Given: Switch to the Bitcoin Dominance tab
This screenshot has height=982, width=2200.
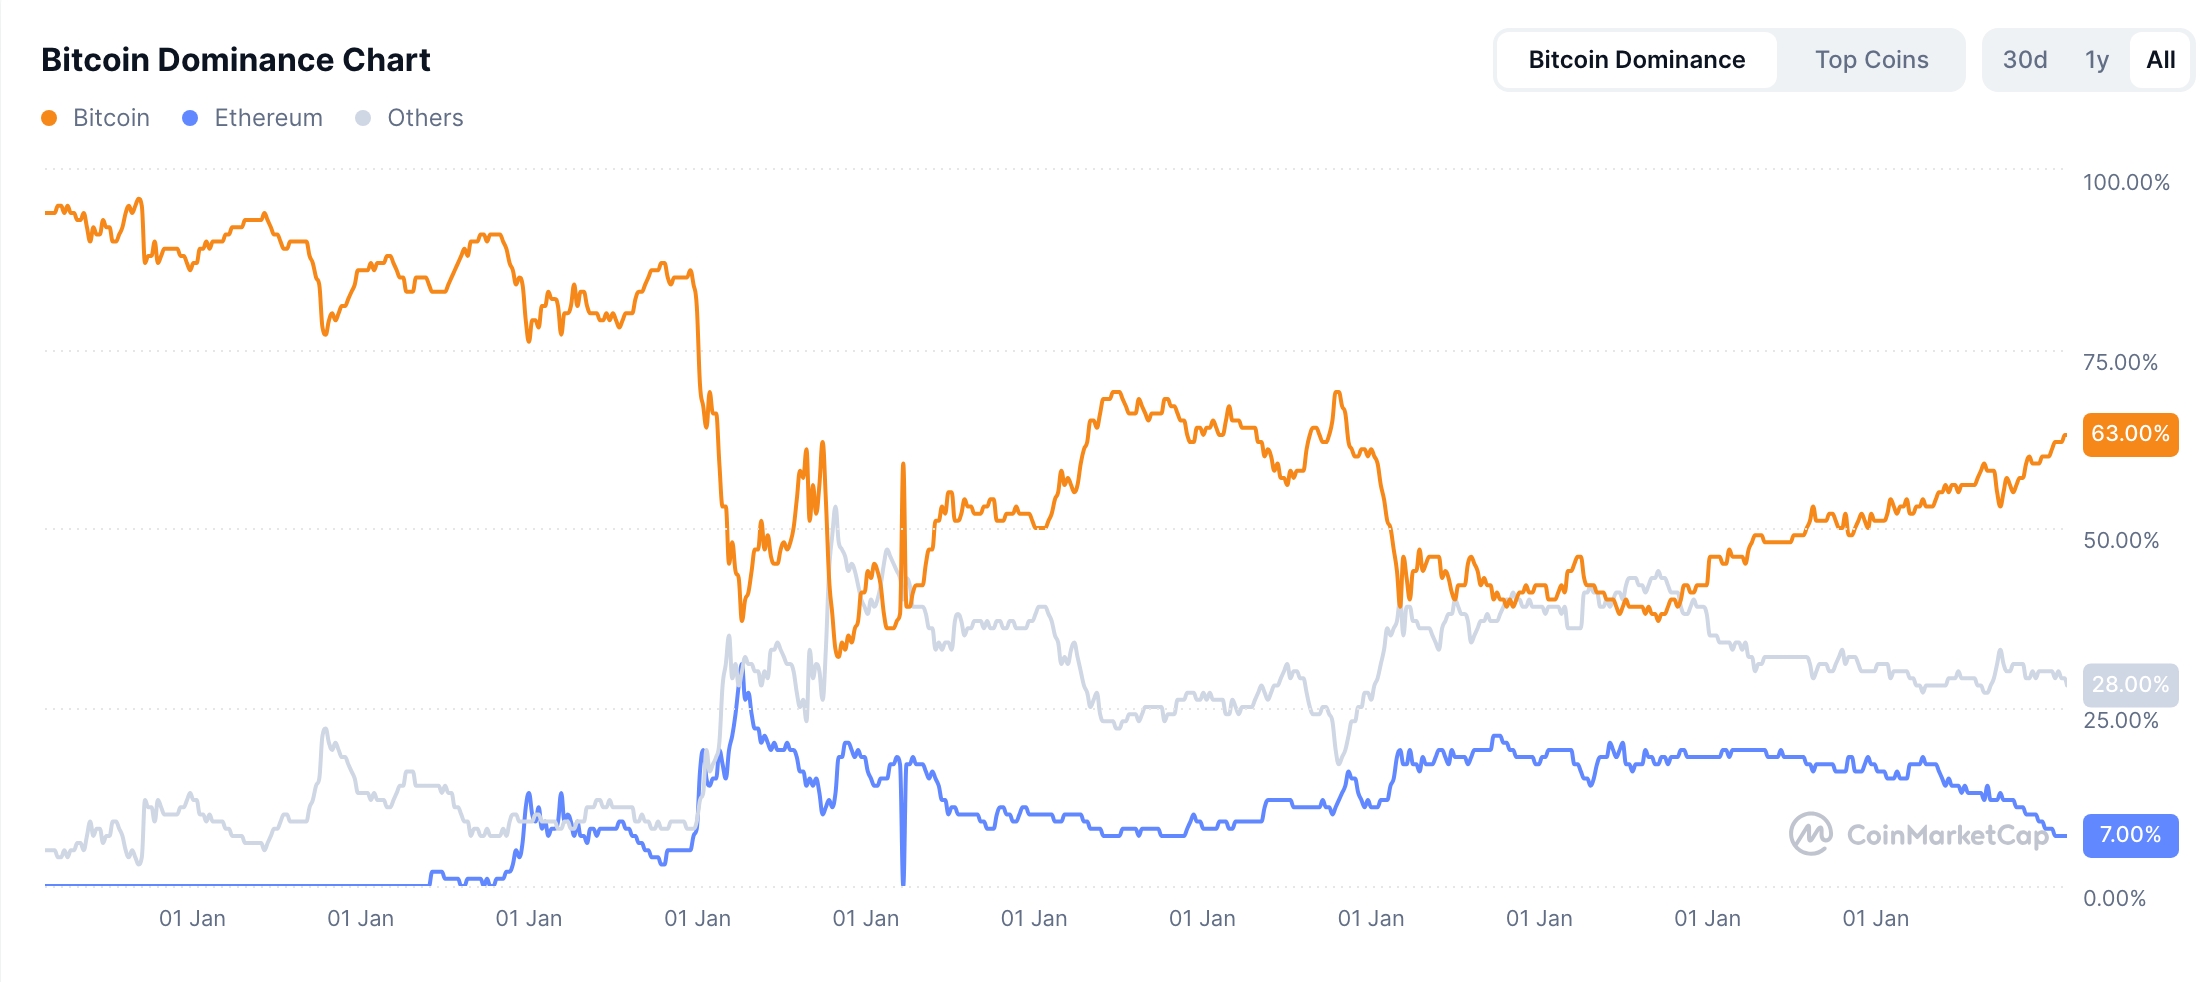Looking at the screenshot, I should [x=1636, y=60].
